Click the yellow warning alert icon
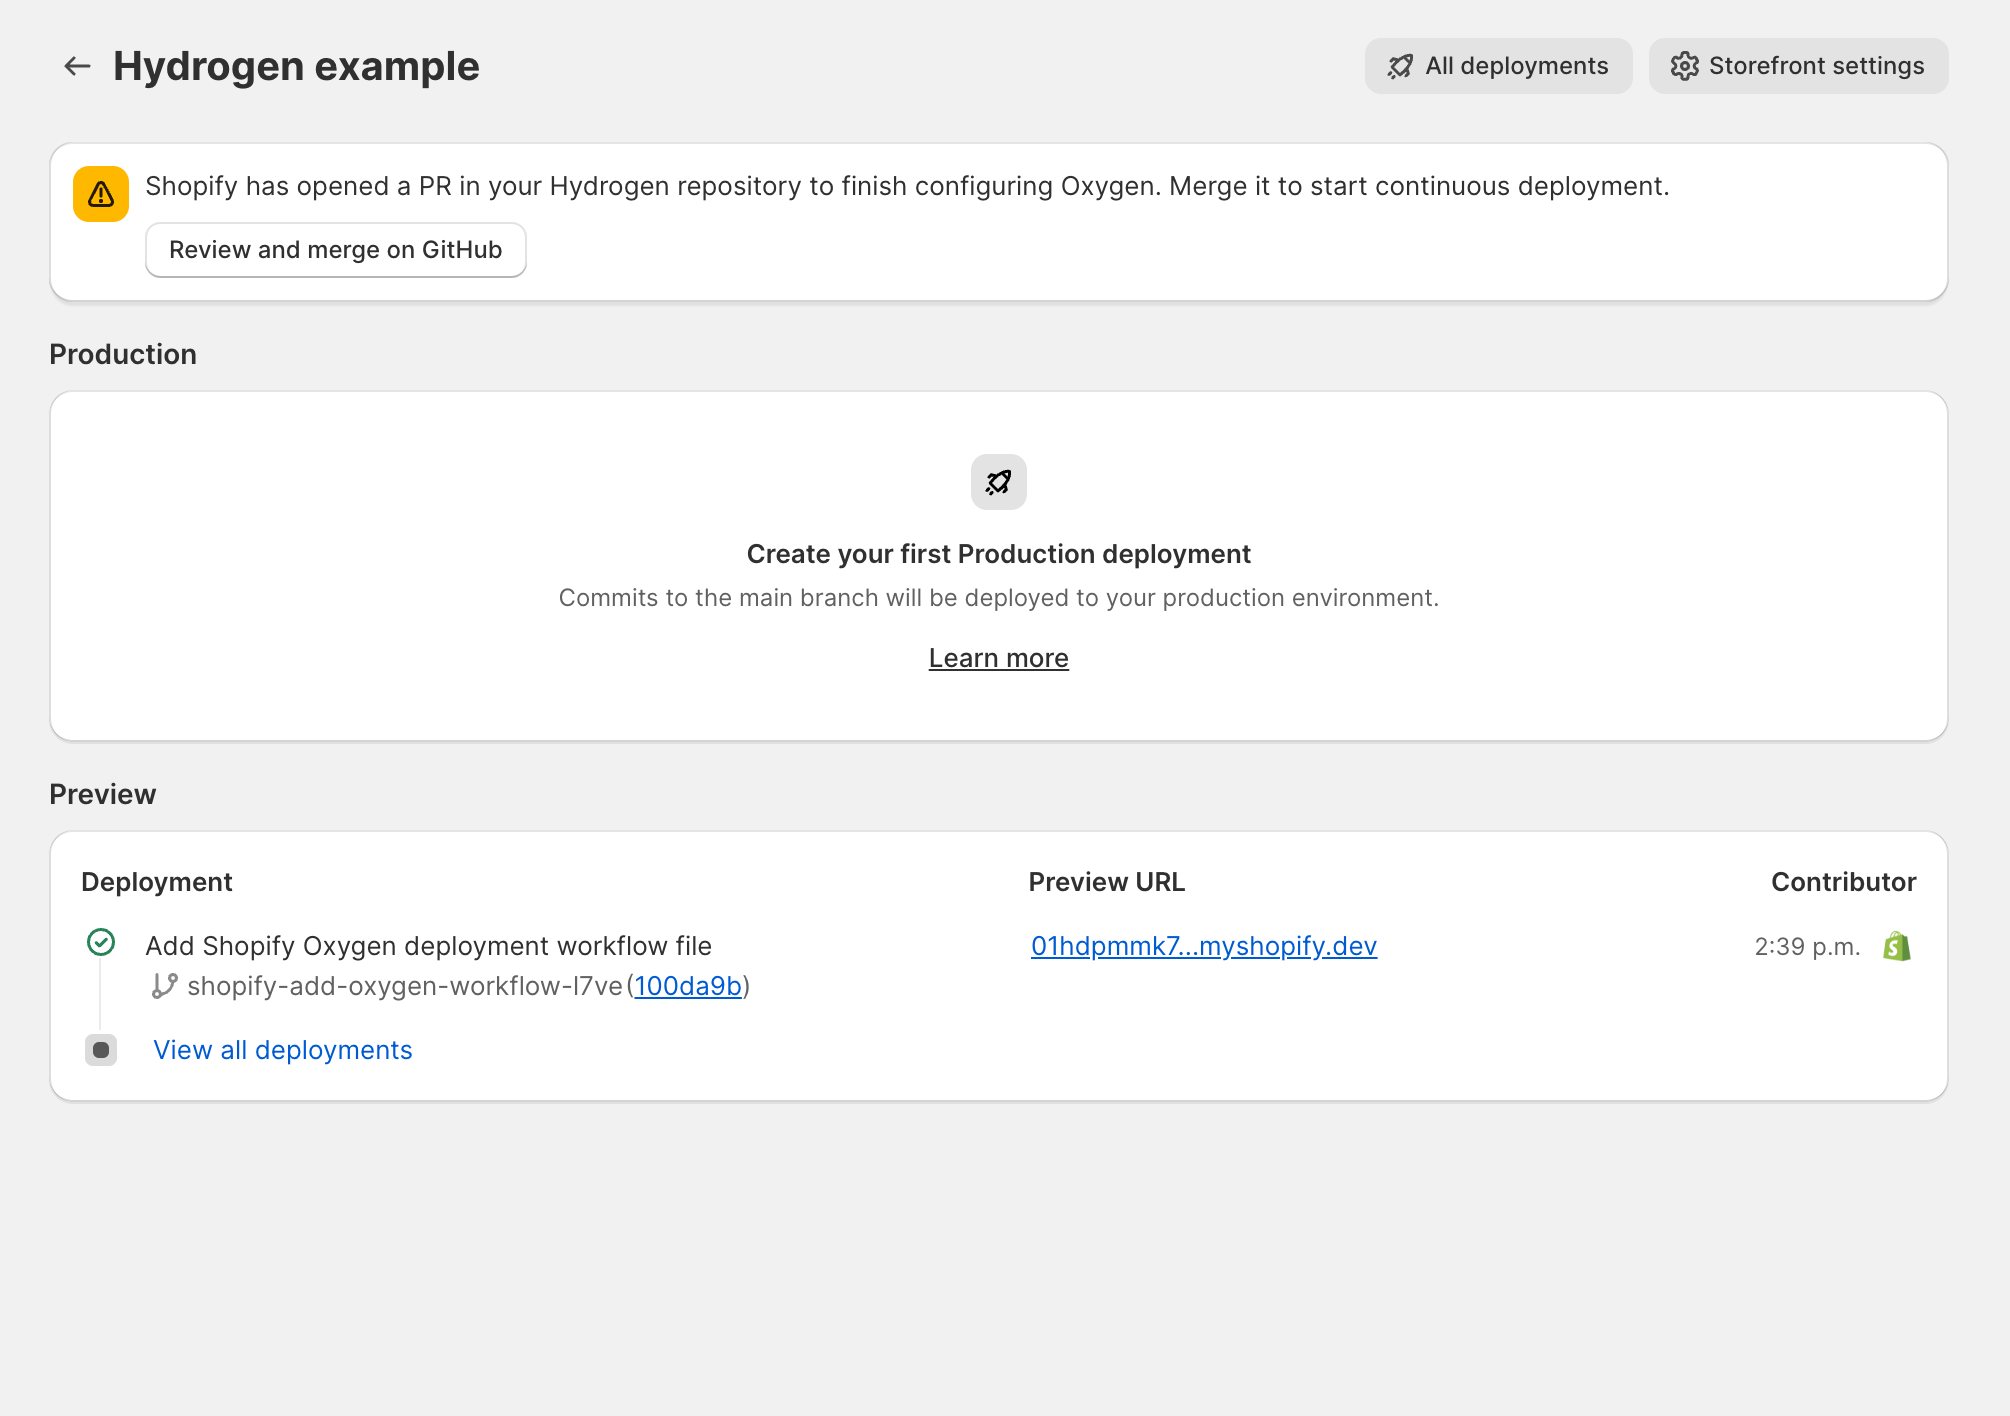2010x1416 pixels. 101,194
